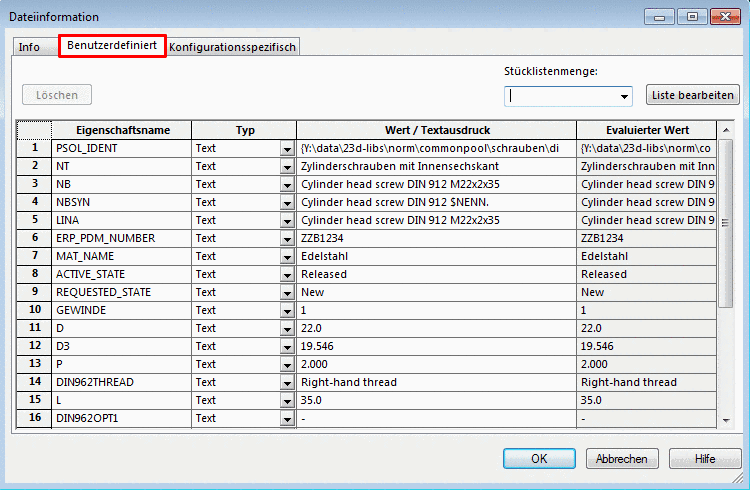Select the REQUESTED_STATE property name cell
750x490 pixels.
(x=121, y=292)
